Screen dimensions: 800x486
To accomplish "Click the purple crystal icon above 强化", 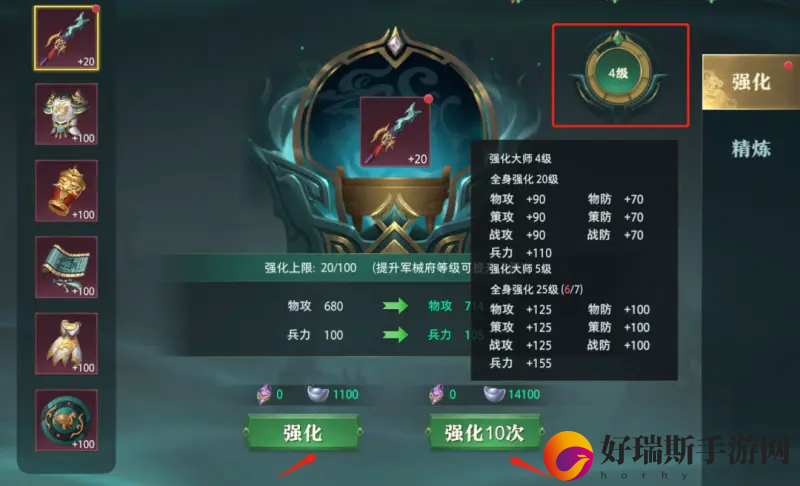I will tap(264, 394).
